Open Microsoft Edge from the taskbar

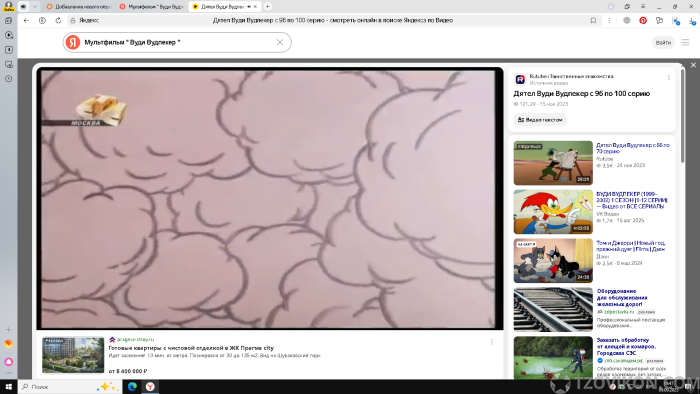132,387
